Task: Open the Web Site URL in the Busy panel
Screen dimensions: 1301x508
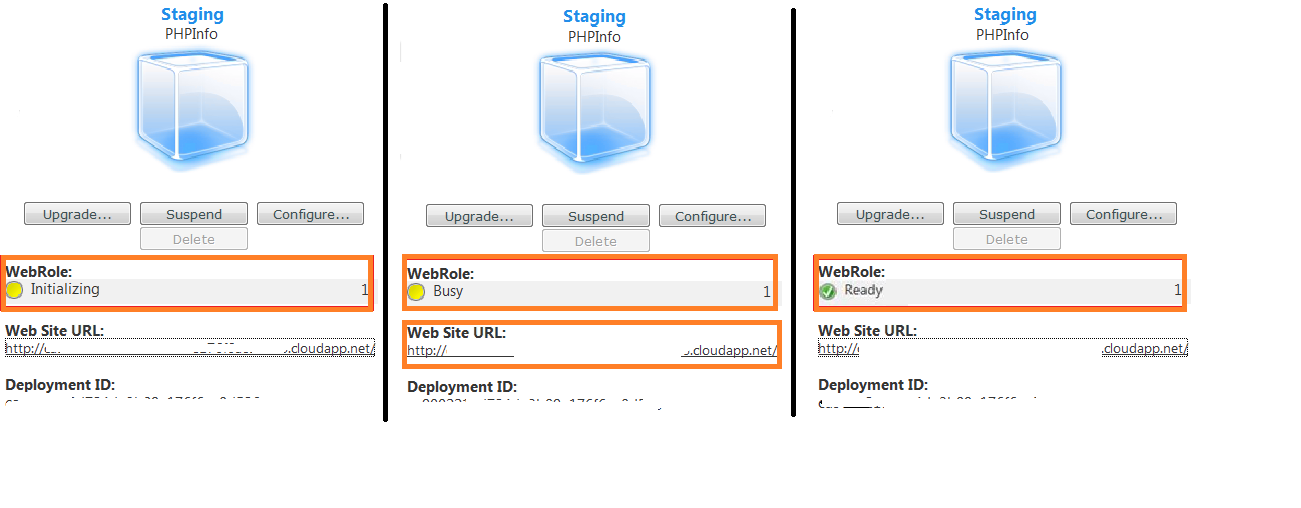Action: point(592,351)
